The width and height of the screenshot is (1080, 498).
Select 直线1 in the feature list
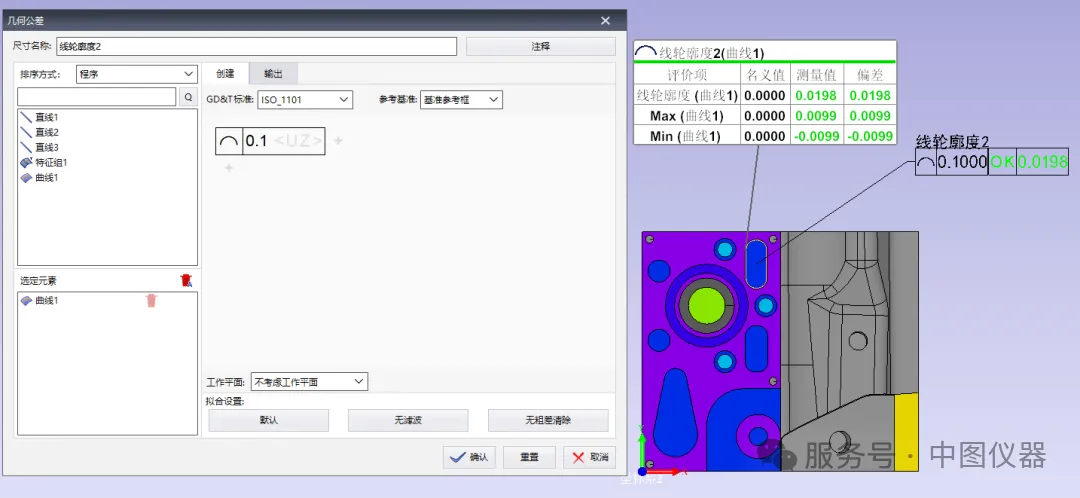point(46,117)
